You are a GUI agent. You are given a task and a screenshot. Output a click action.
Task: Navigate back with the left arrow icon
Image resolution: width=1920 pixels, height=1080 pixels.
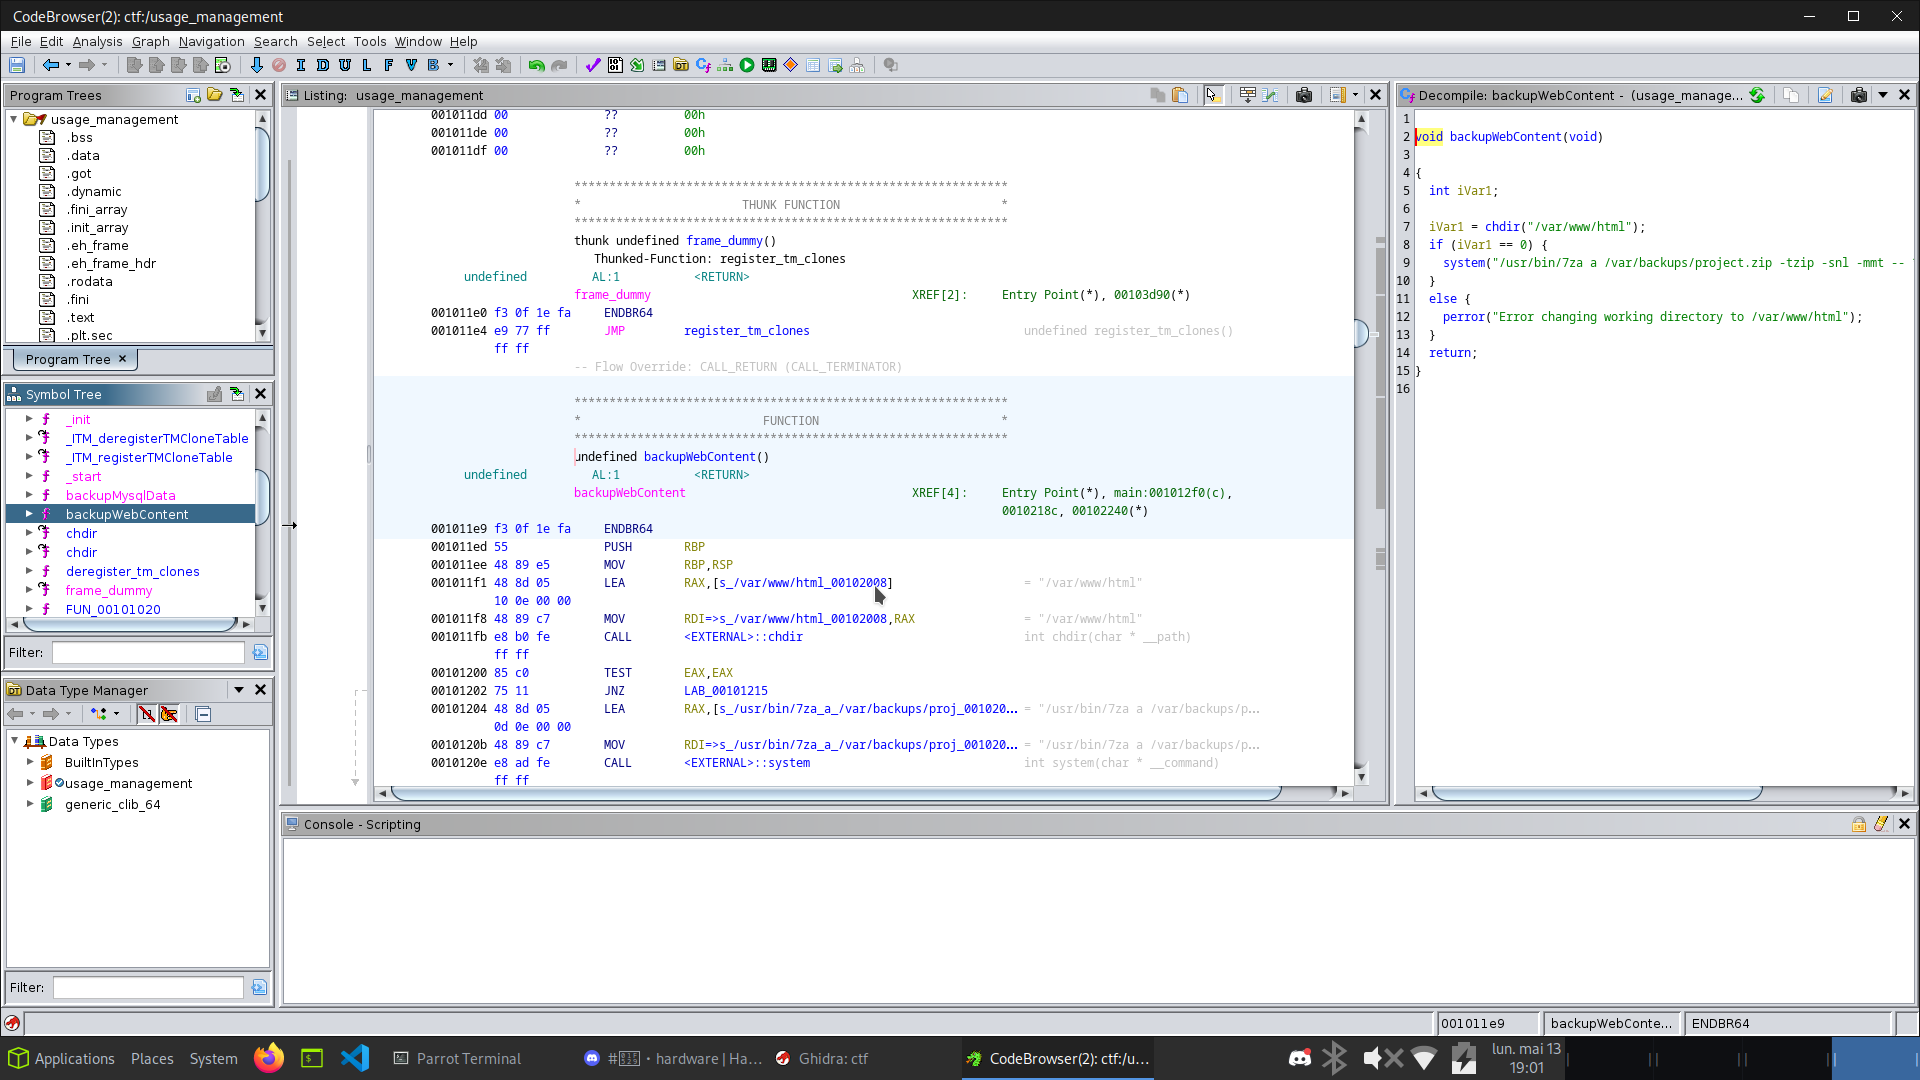52,65
